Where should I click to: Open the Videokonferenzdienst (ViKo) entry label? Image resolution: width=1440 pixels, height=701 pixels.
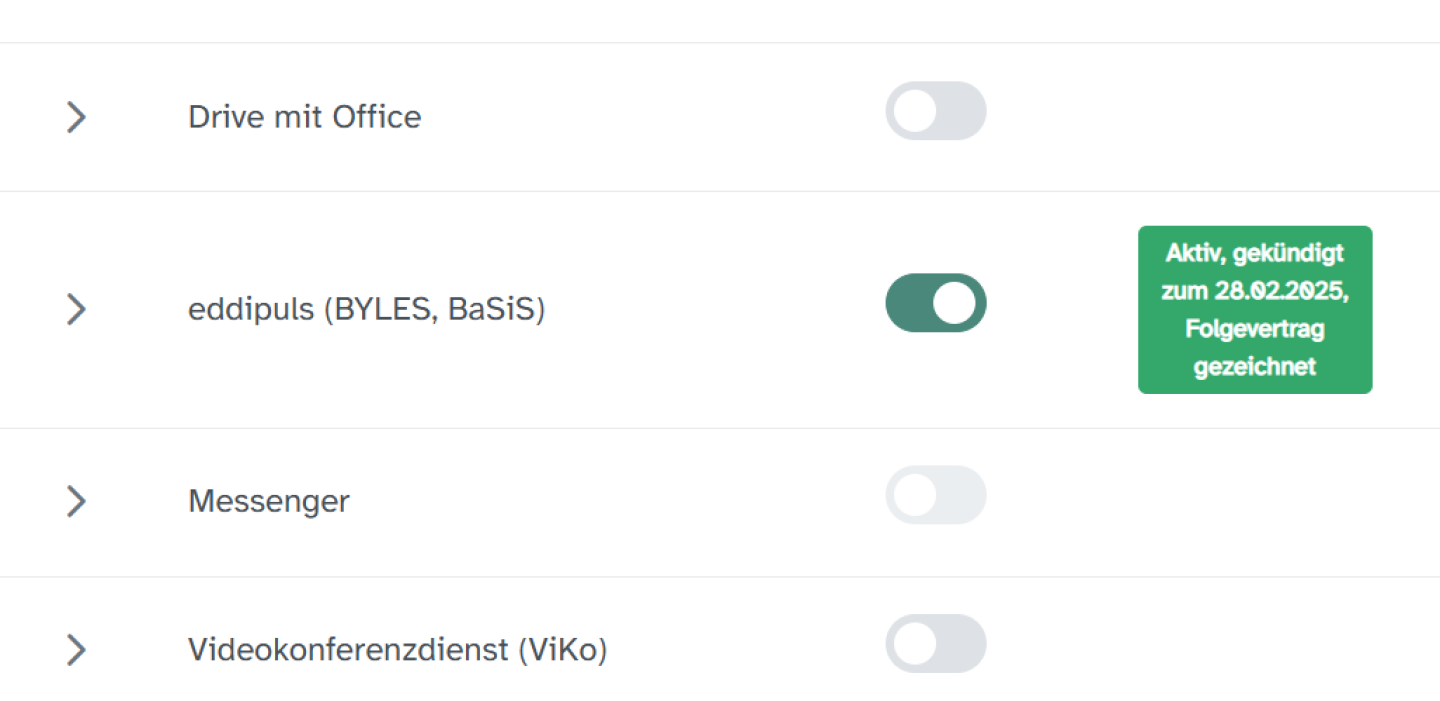coord(397,650)
